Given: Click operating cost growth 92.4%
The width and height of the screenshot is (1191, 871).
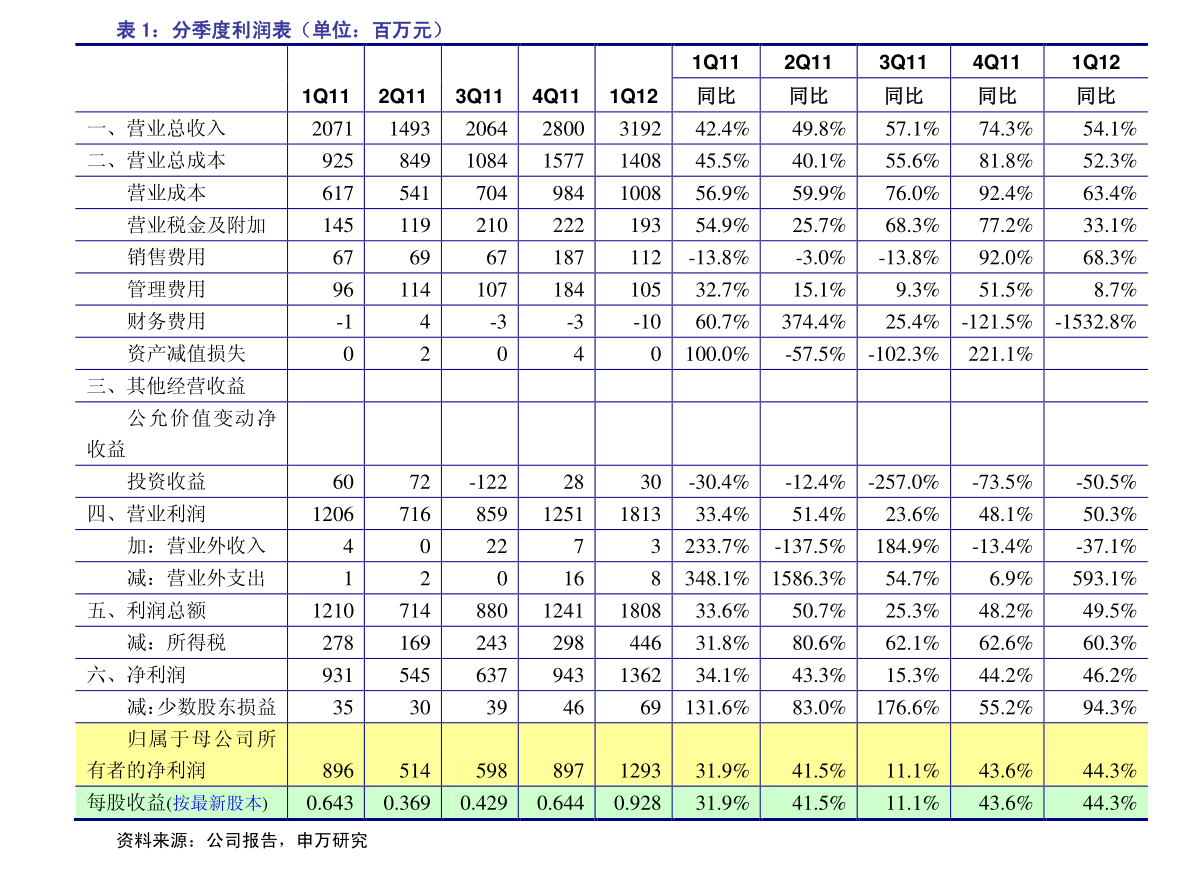Looking at the screenshot, I should point(1006,194).
